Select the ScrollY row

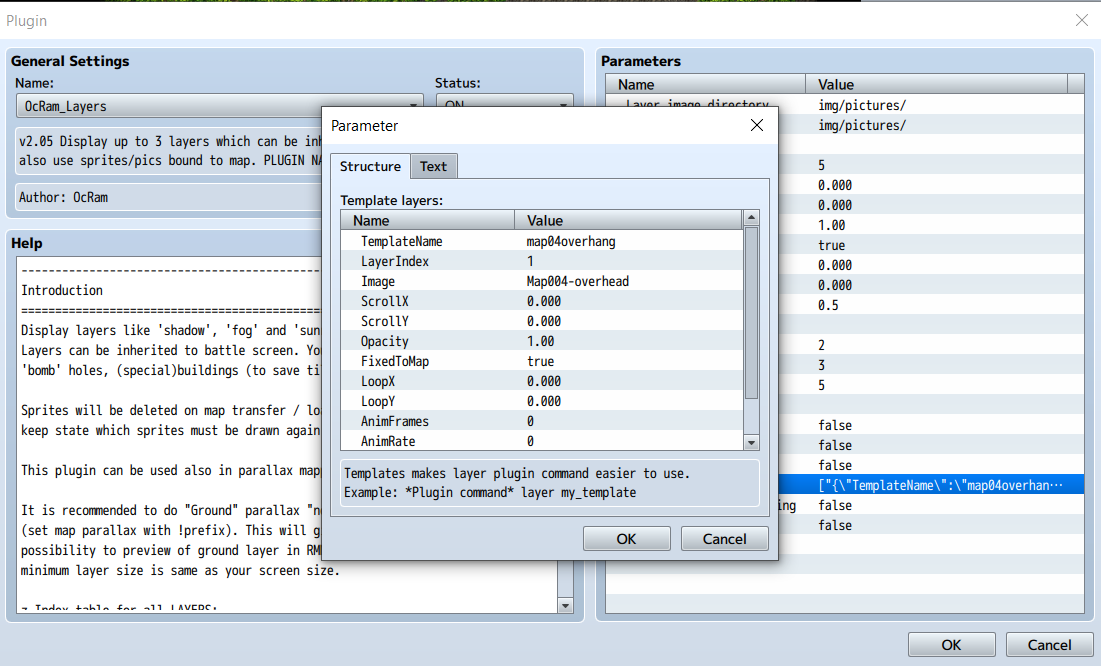[x=541, y=321]
